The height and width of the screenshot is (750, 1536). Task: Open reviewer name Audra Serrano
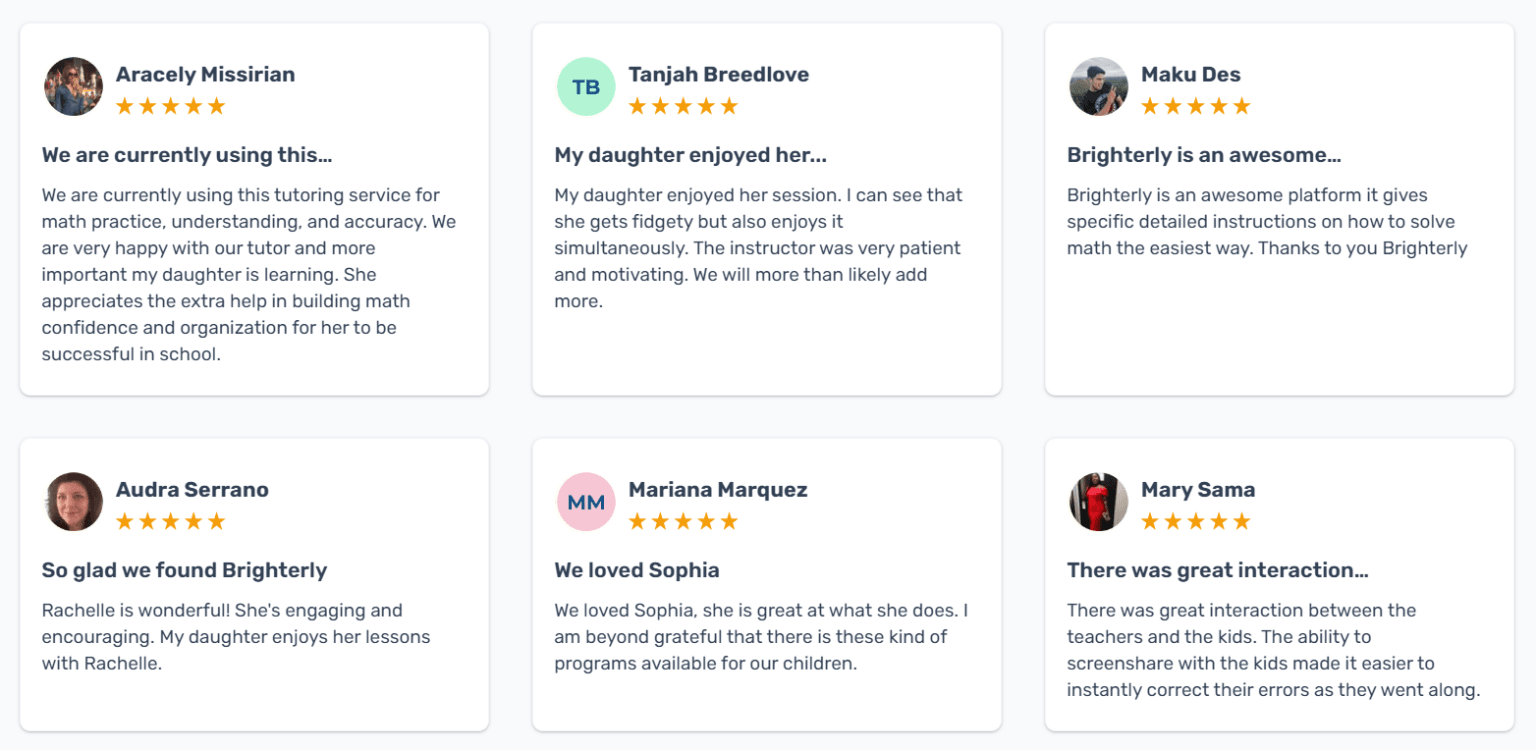pyautogui.click(x=192, y=489)
